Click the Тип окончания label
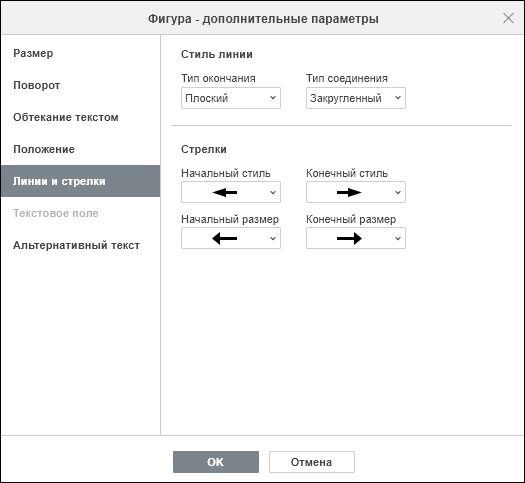The image size is (525, 483). [x=218, y=78]
